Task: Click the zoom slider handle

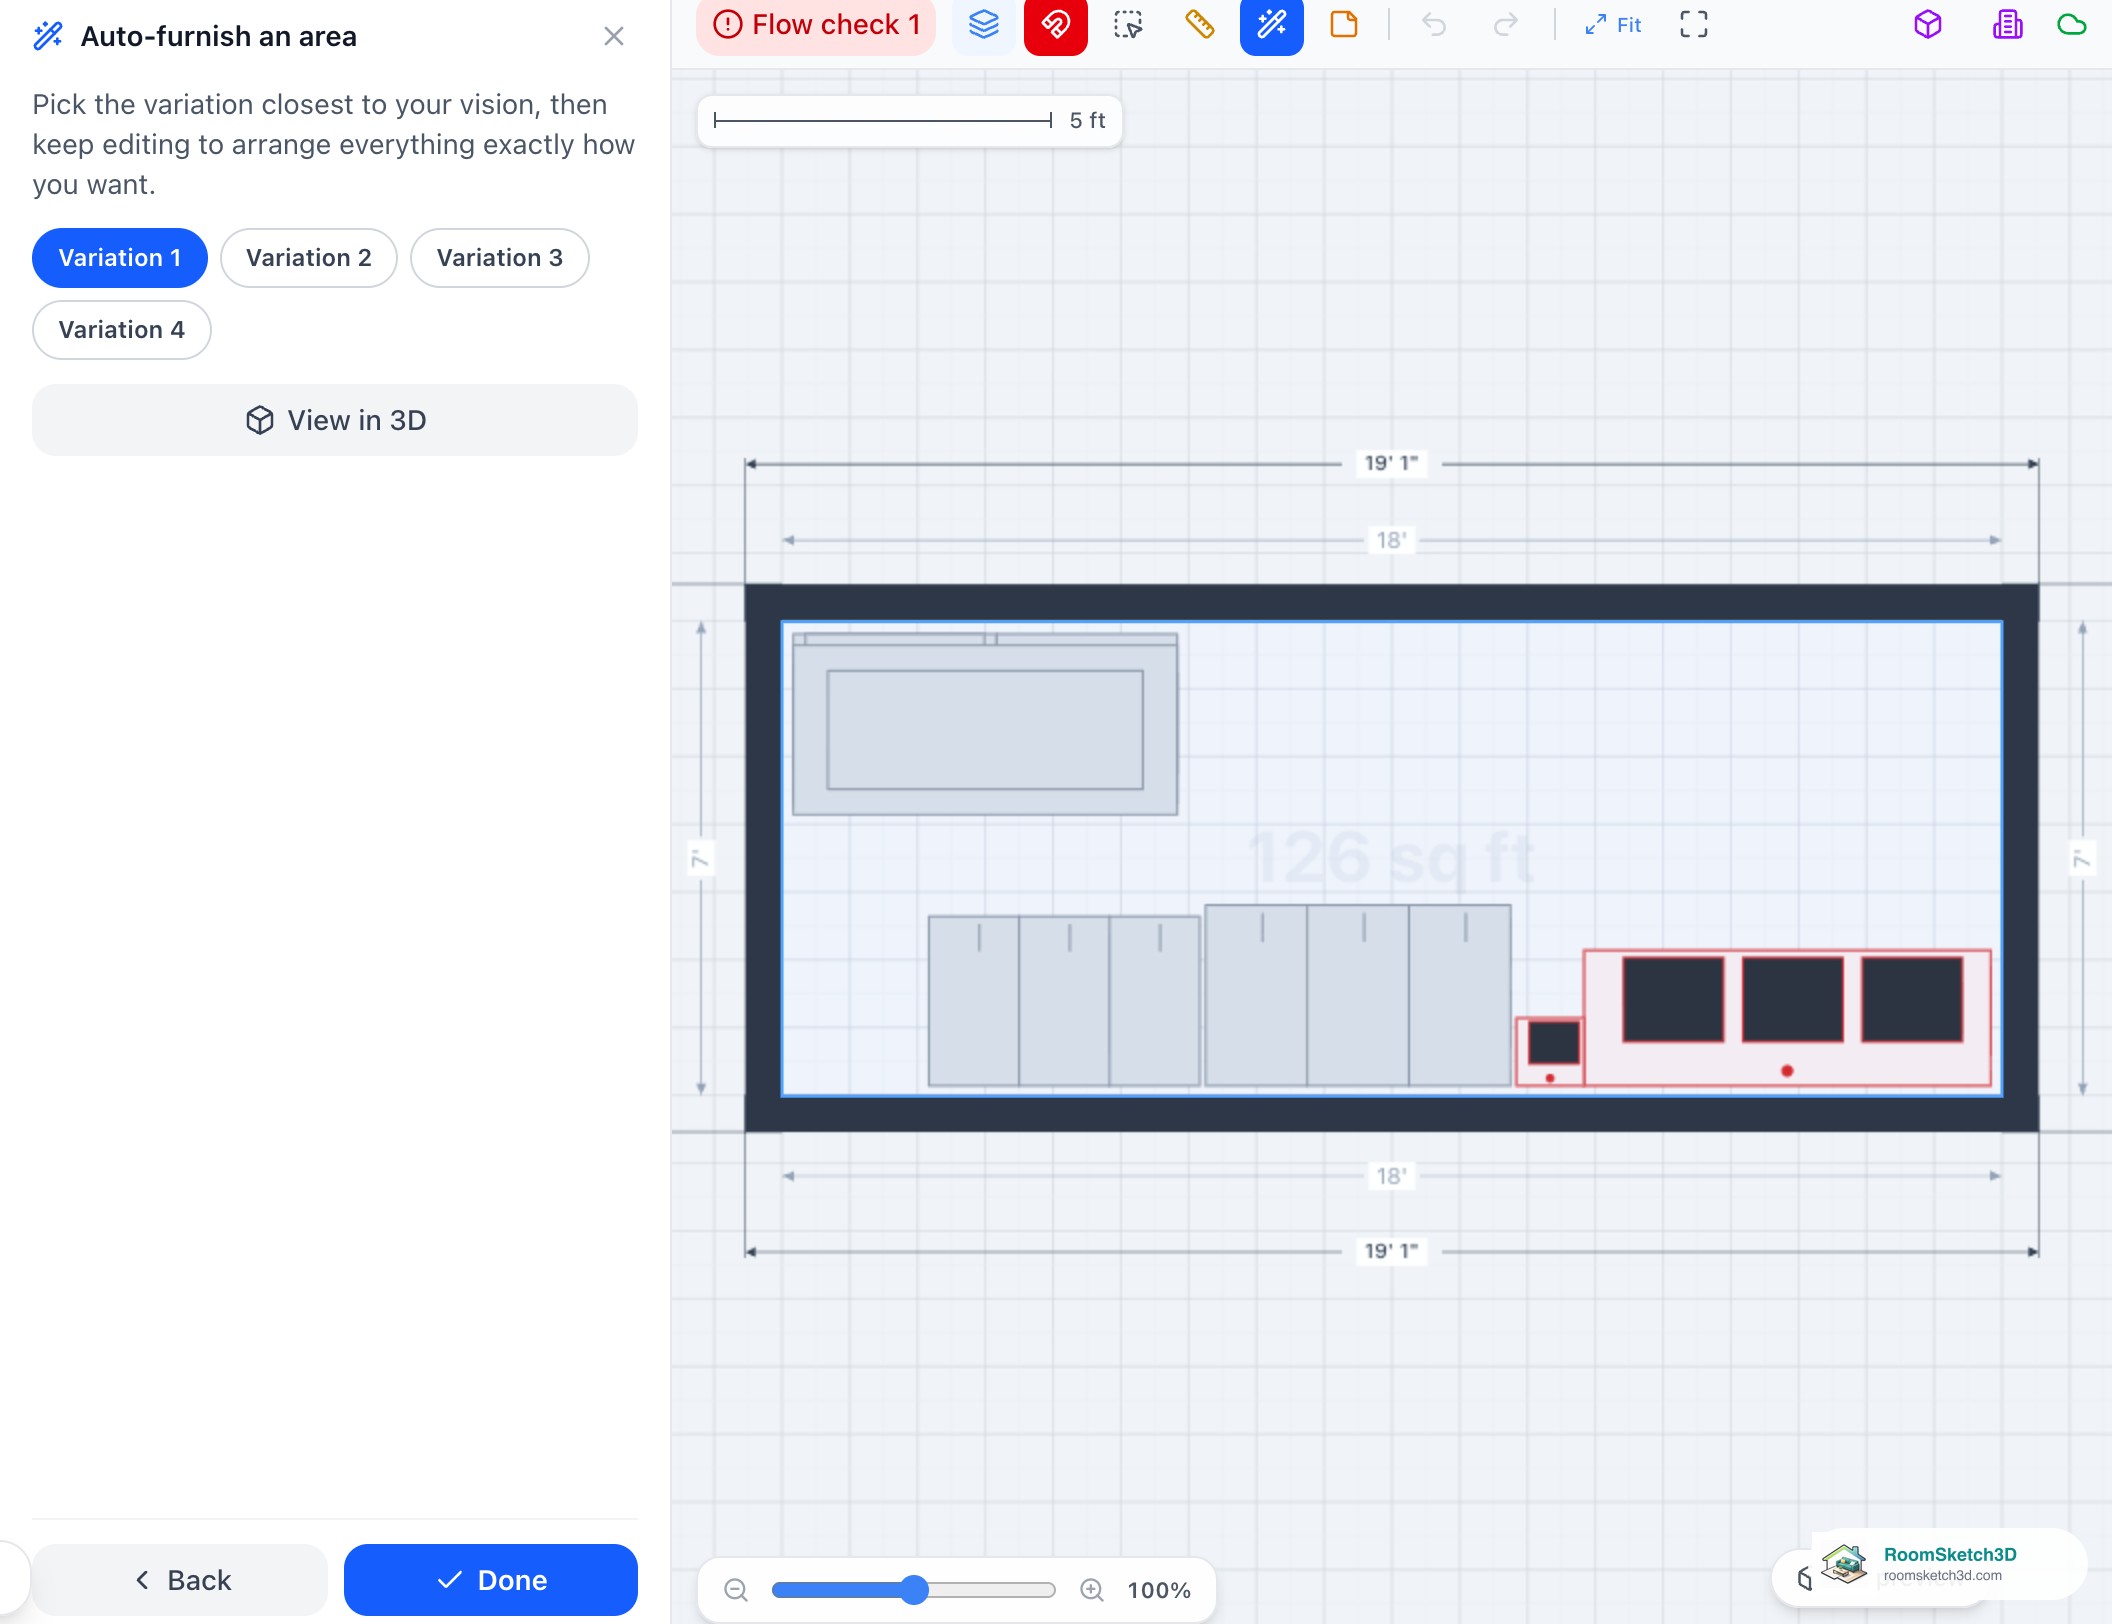Action: pos(914,1590)
